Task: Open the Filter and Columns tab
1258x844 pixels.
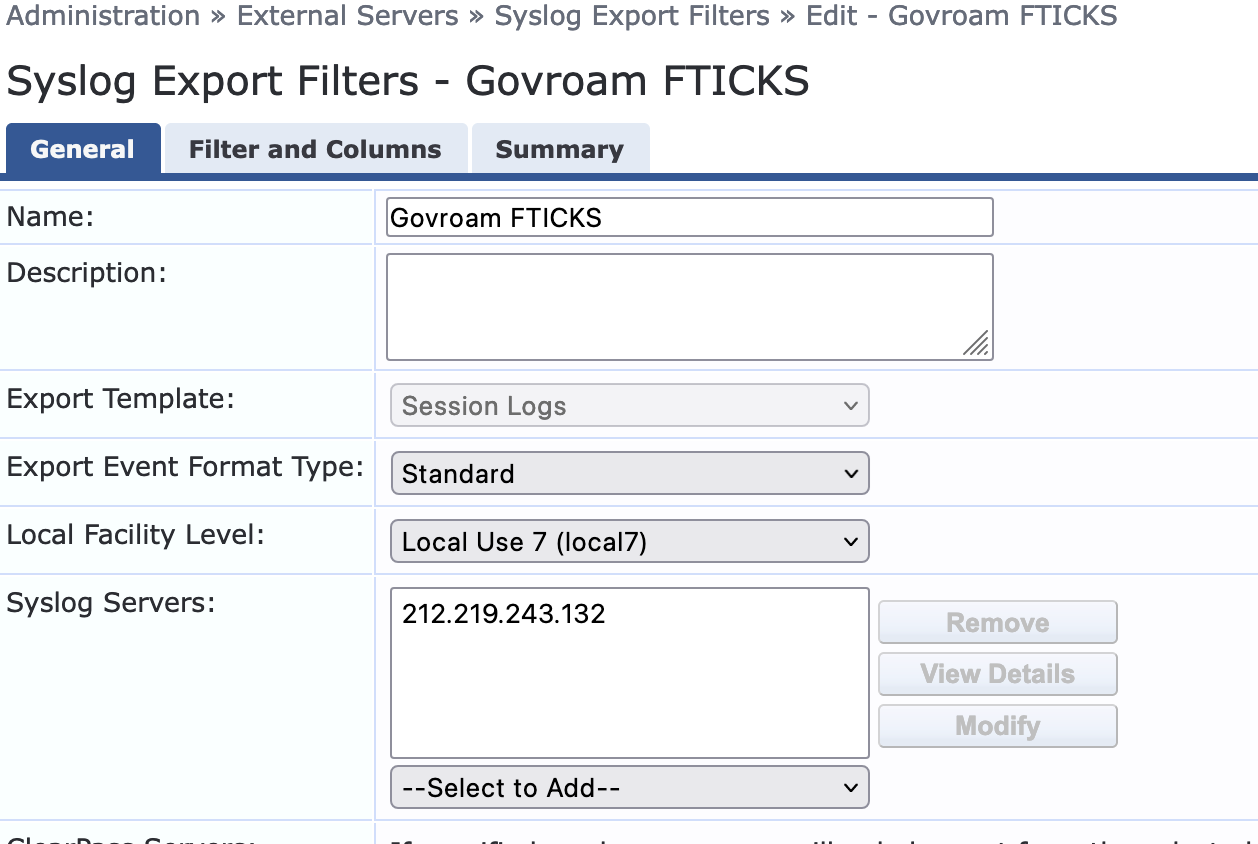Action: pyautogui.click(x=315, y=150)
